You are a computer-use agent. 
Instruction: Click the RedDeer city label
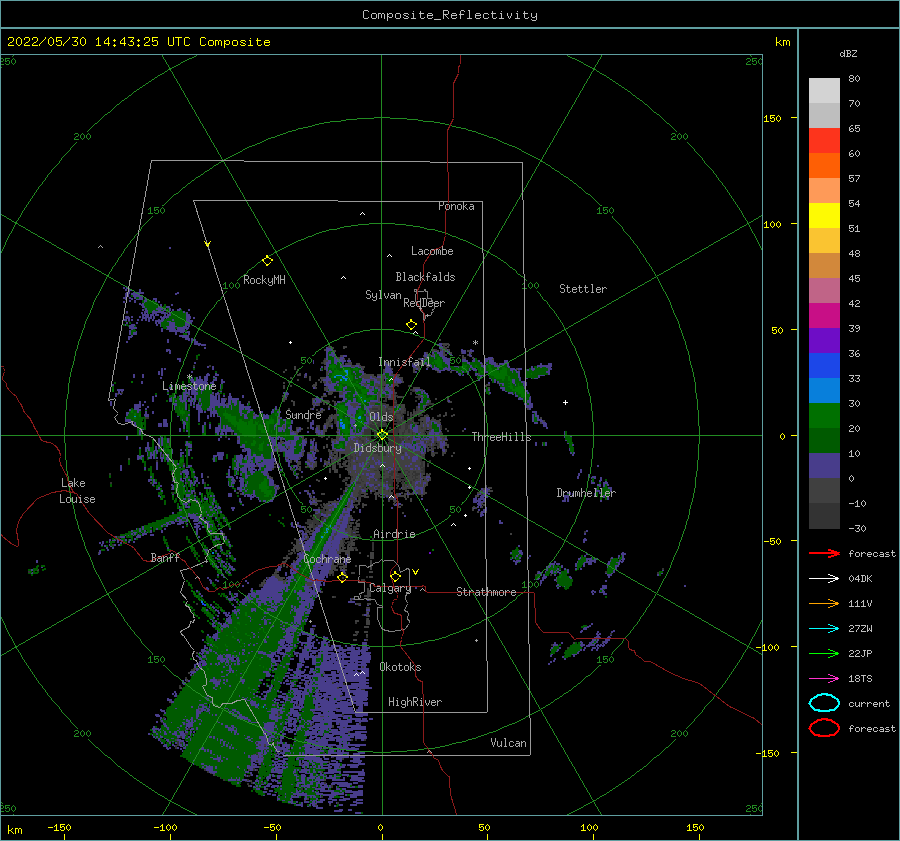[424, 303]
